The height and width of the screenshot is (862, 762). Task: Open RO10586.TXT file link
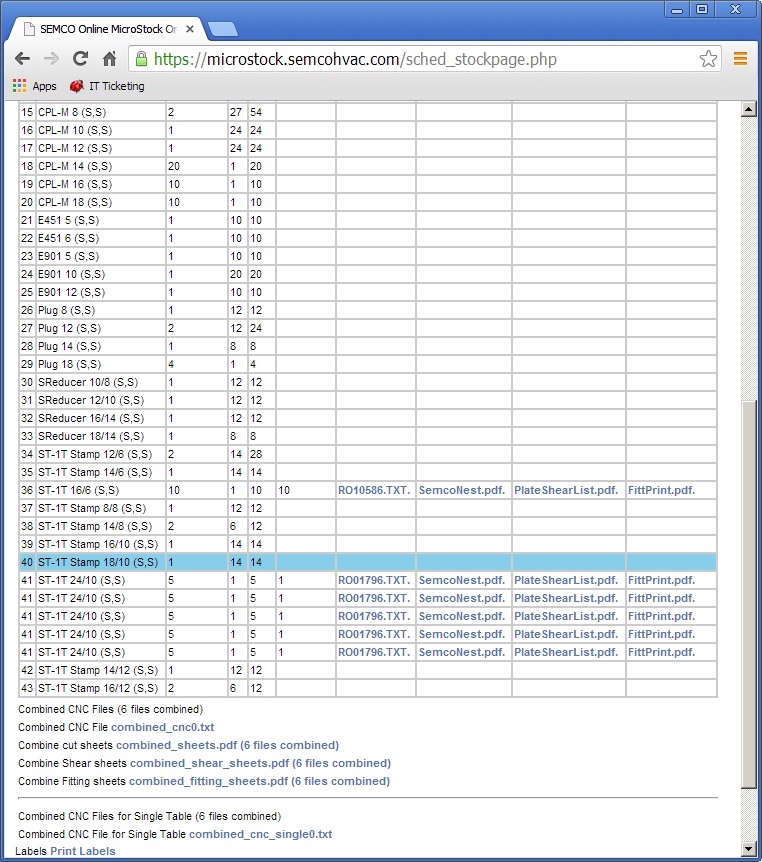373,490
